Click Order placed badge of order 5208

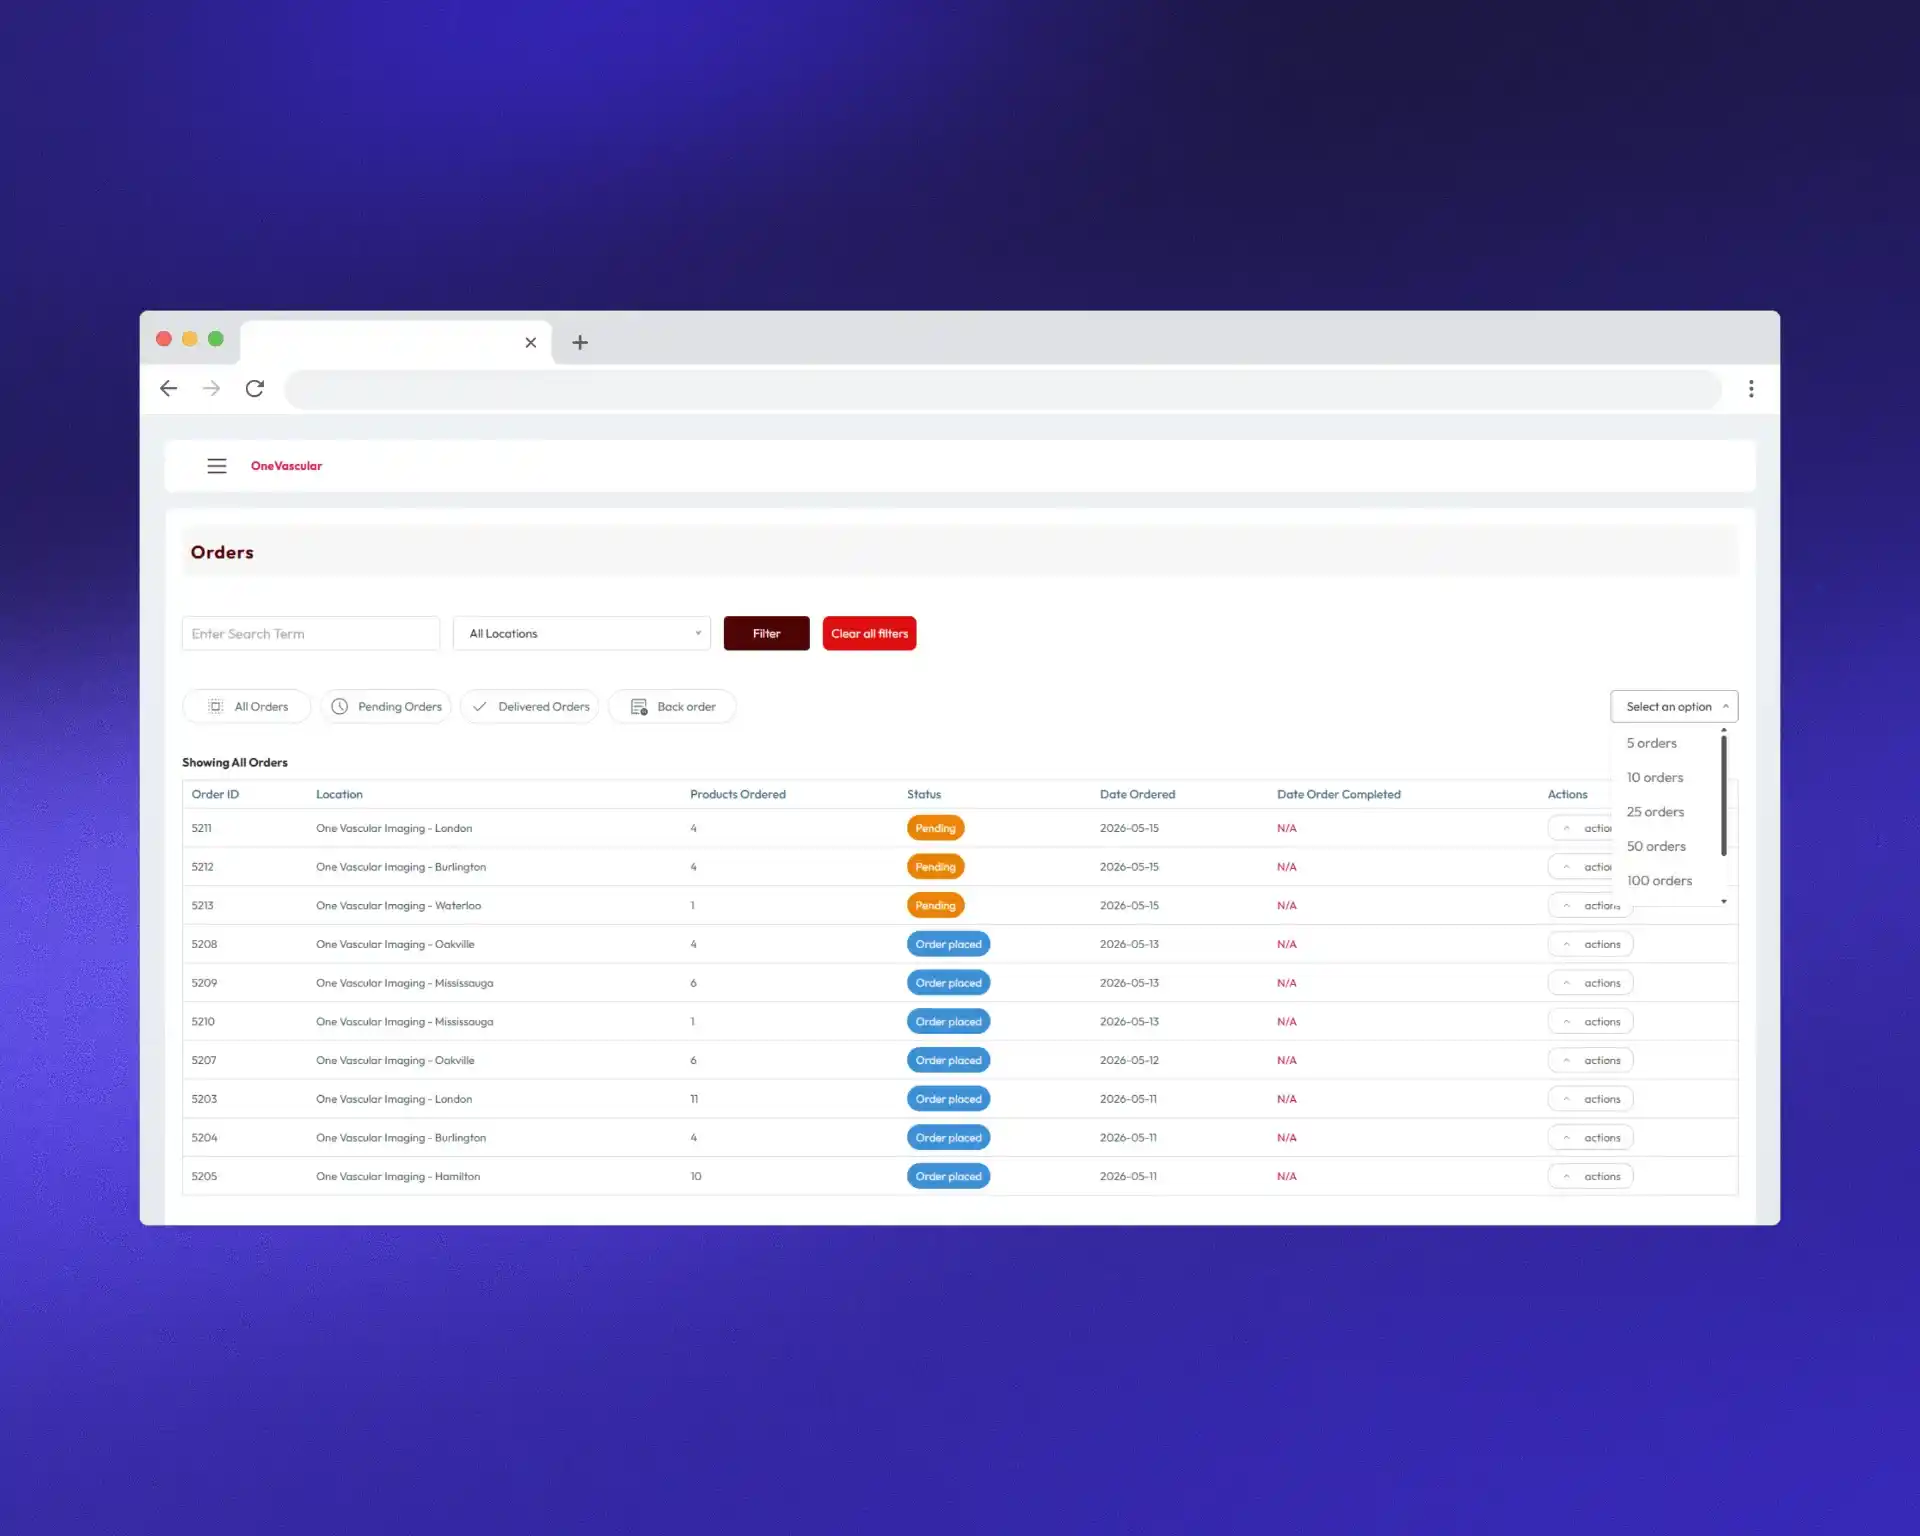[x=949, y=945]
